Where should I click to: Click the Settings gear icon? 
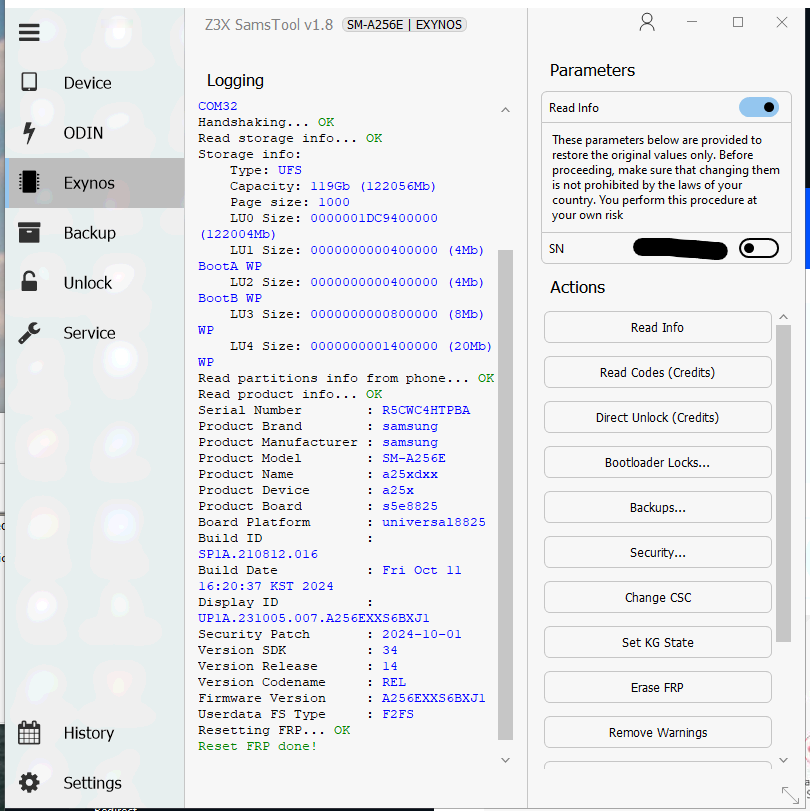click(x=29, y=783)
